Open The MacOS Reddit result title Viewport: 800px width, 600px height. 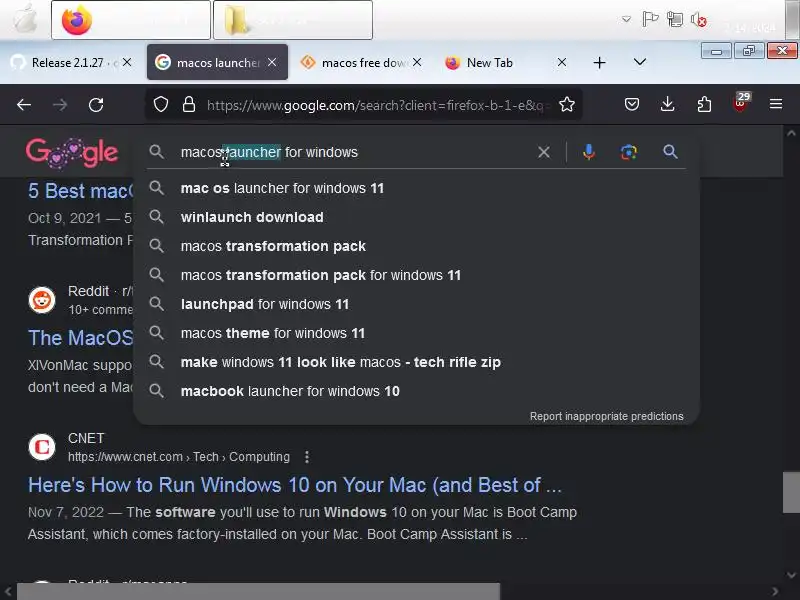(80, 338)
